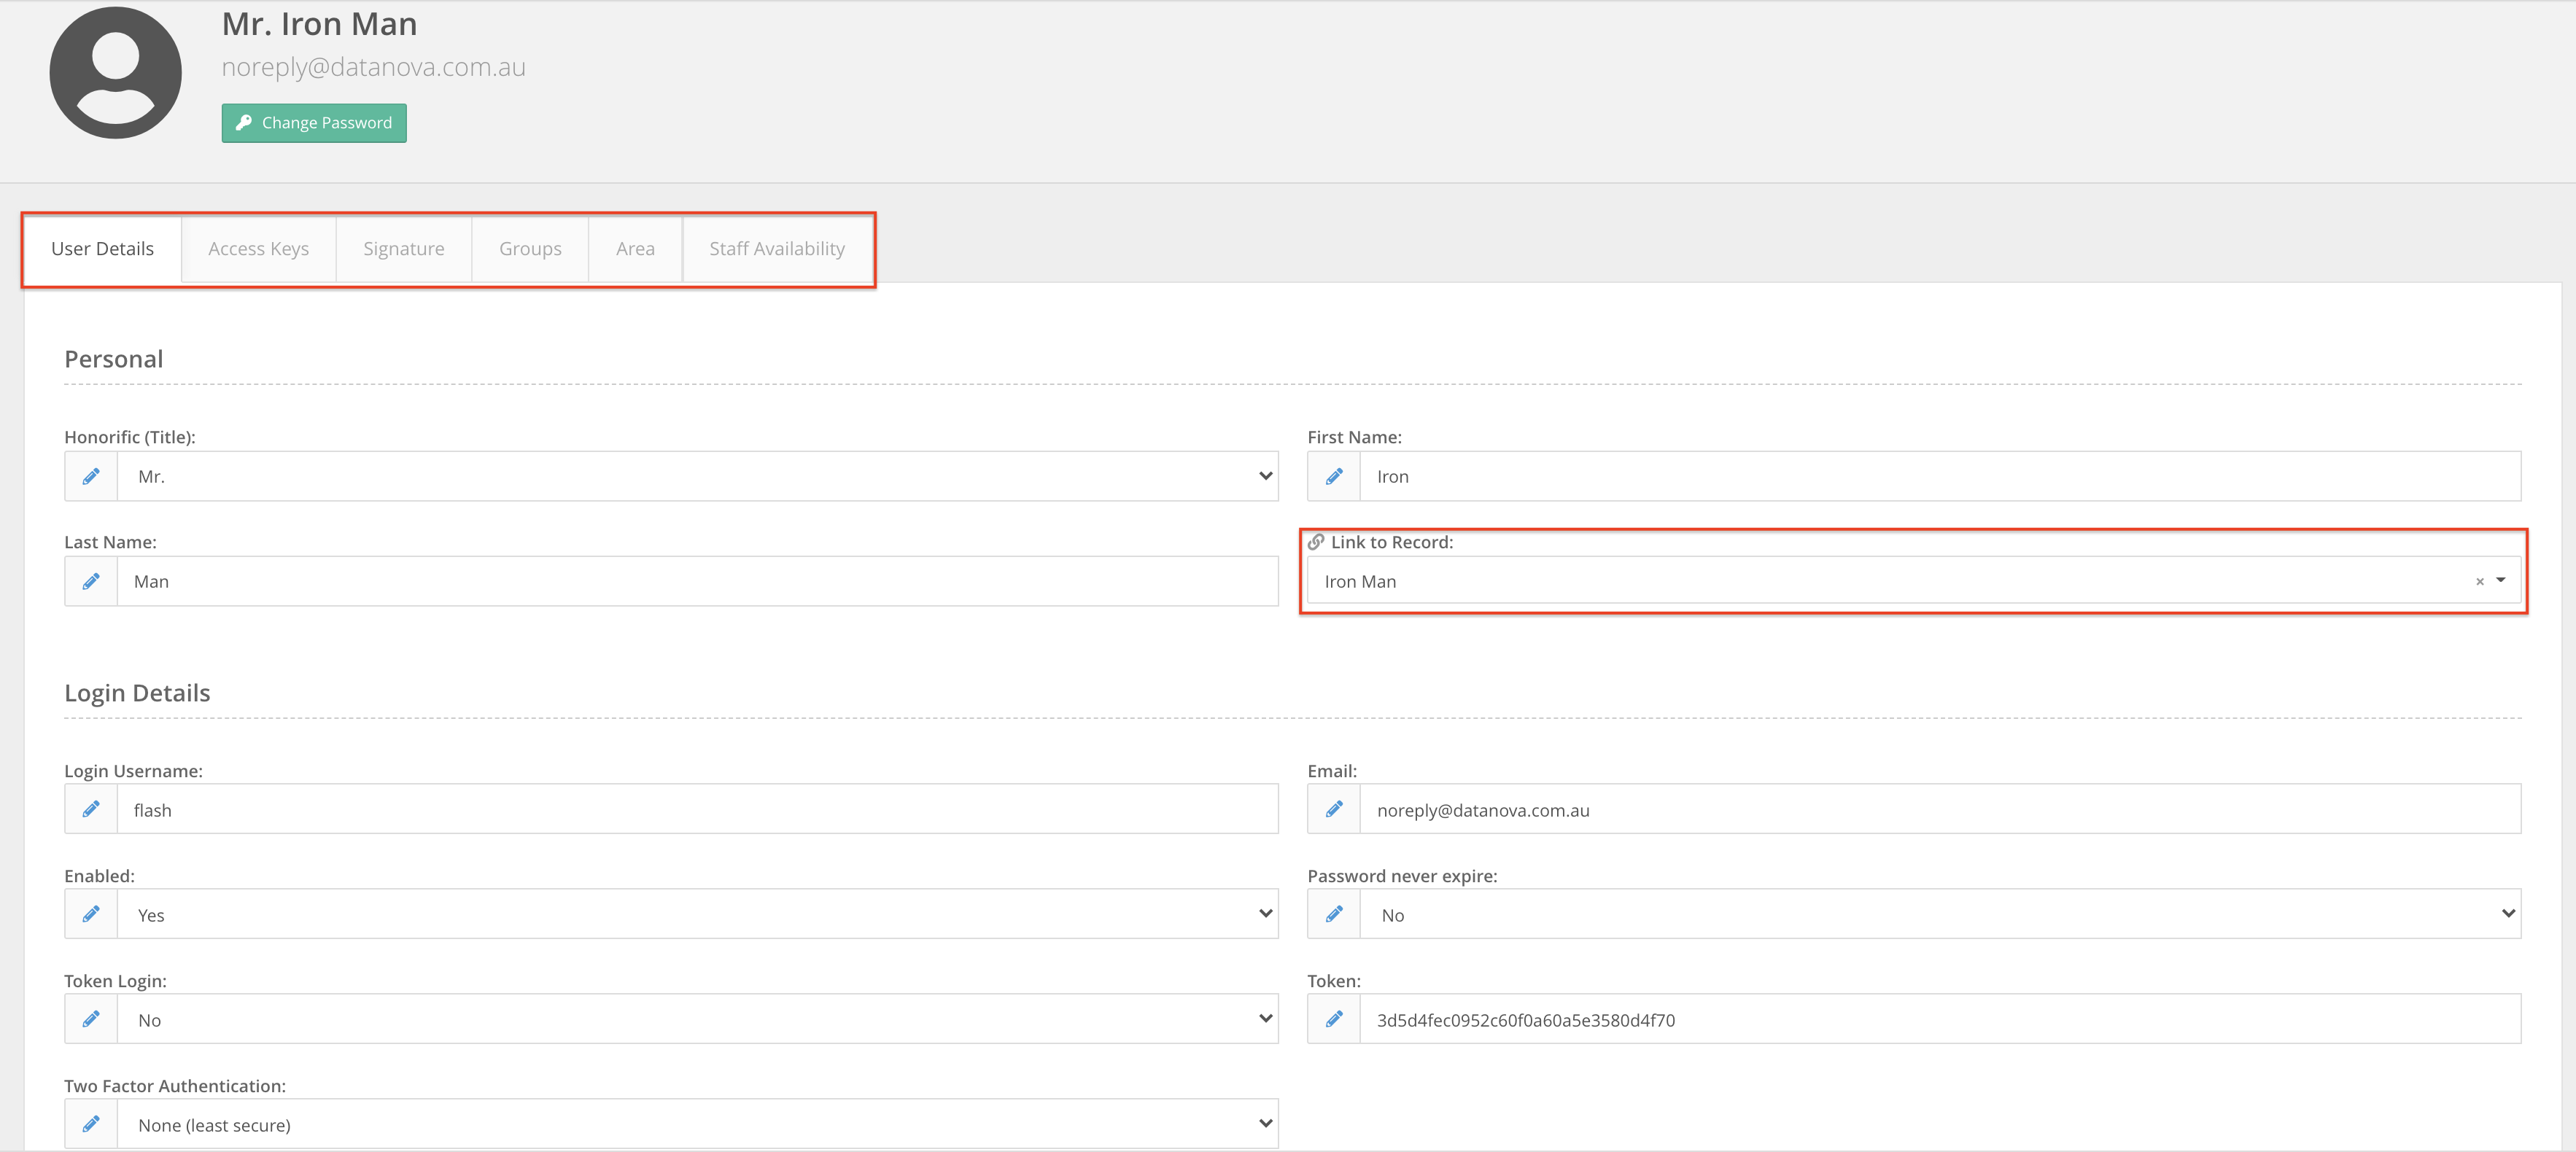The image size is (2576, 1152).
Task: Open the Token Login dropdown
Action: click(697, 1020)
